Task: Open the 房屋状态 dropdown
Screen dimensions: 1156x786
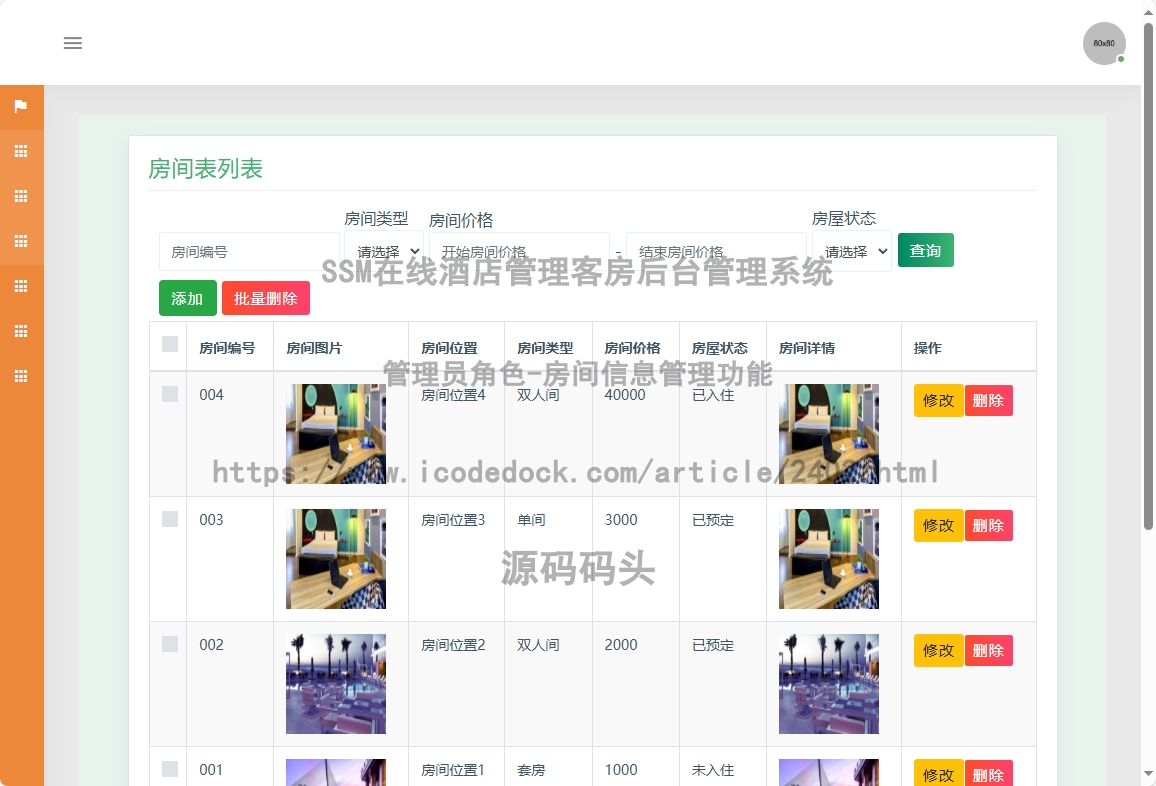Action: click(x=852, y=251)
